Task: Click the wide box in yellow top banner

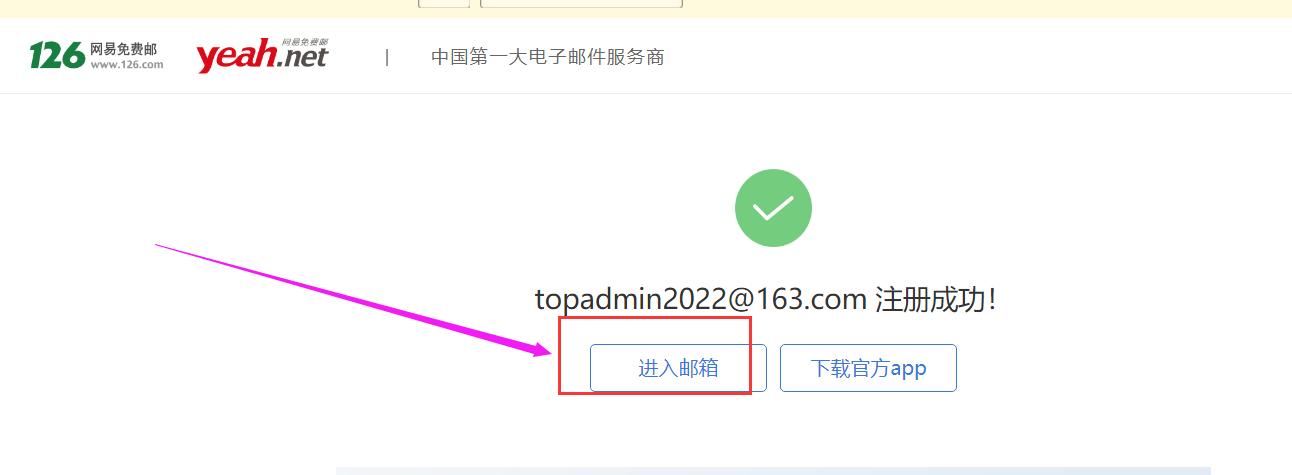Action: coord(581,3)
